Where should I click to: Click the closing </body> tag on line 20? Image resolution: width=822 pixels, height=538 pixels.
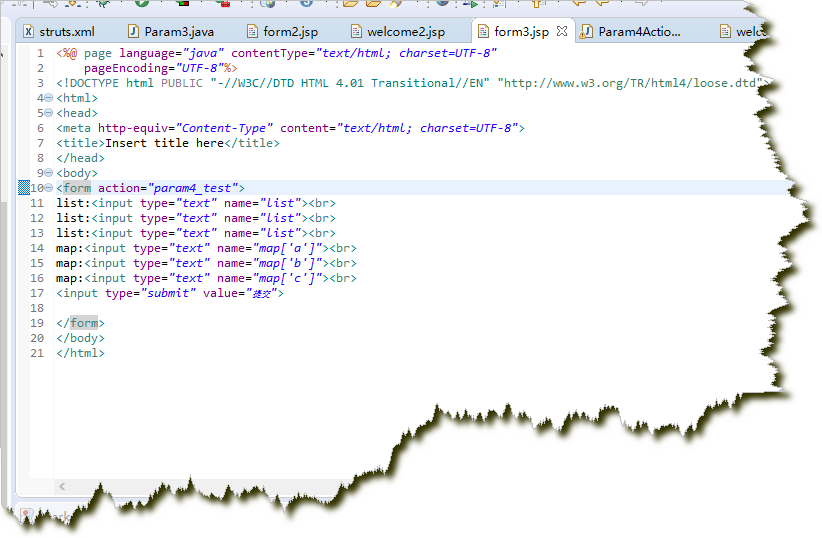pos(80,338)
